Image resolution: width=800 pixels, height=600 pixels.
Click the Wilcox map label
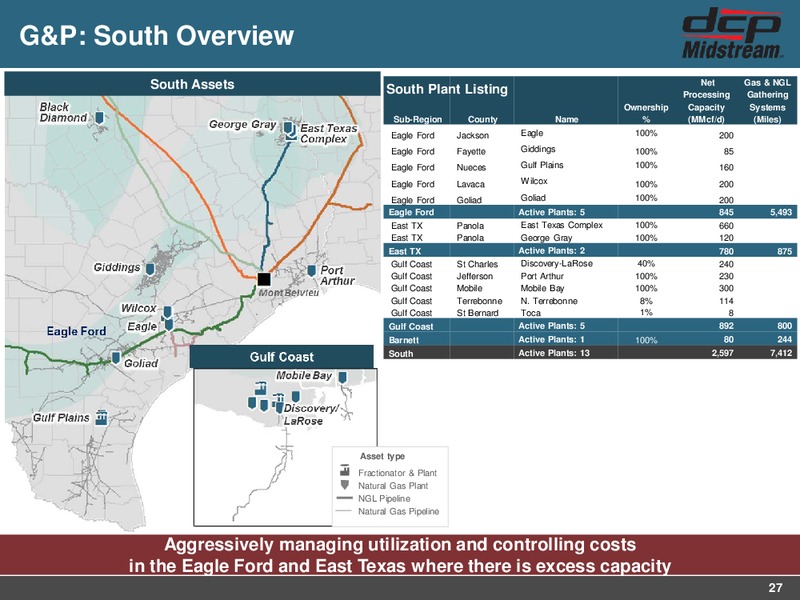click(x=138, y=308)
